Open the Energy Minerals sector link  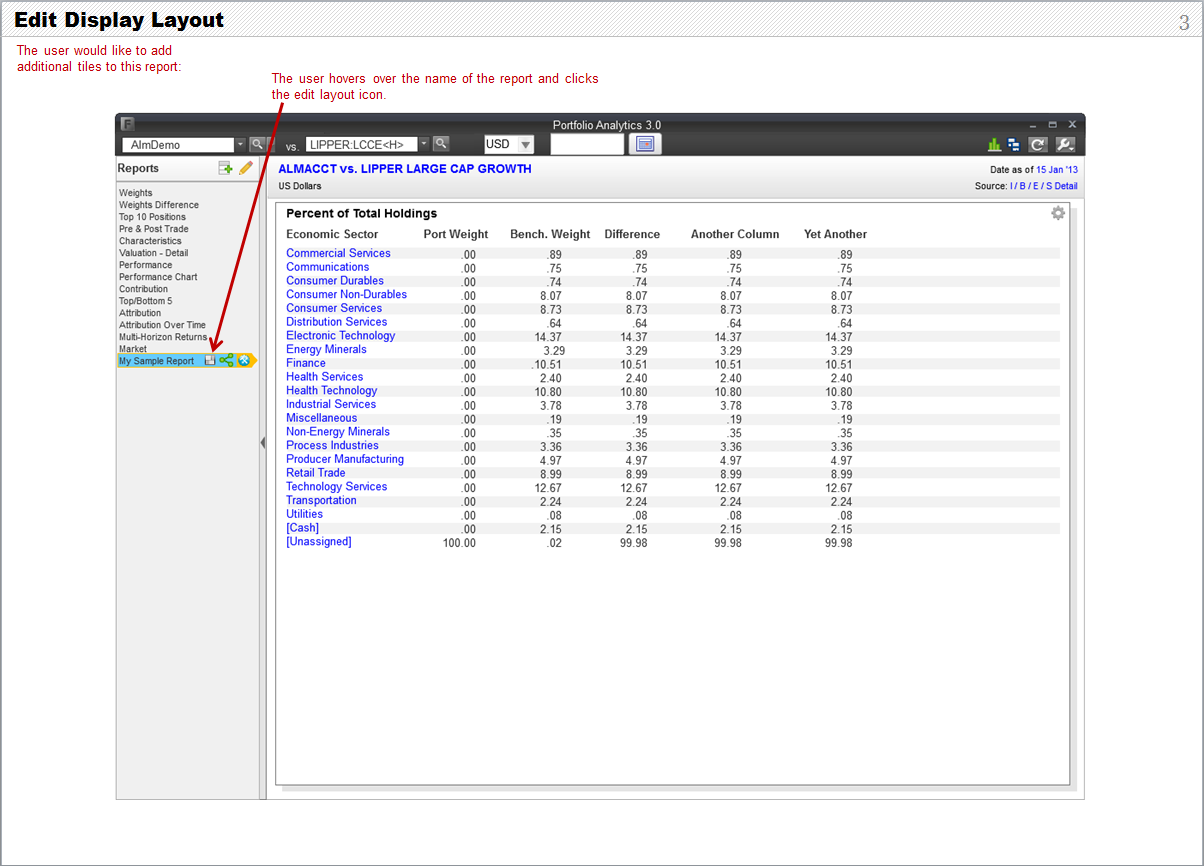(326, 350)
